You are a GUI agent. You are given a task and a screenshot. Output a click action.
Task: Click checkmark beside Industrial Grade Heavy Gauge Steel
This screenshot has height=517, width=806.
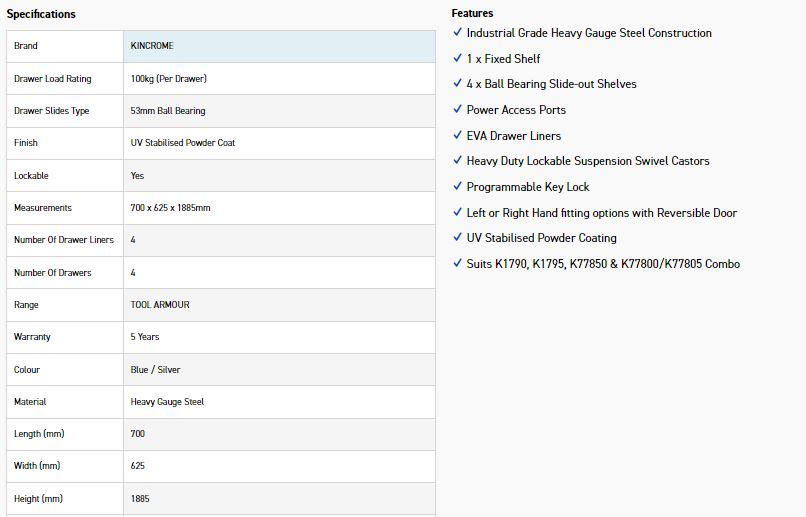[457, 32]
